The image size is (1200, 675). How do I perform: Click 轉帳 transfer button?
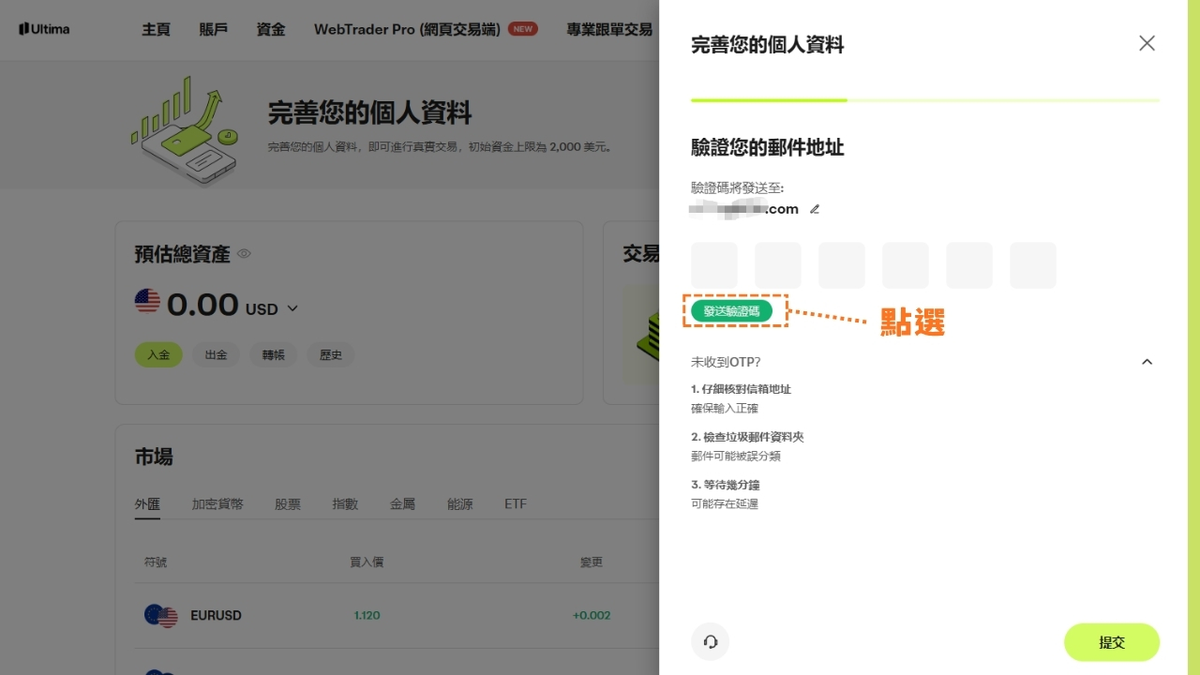tap(273, 355)
